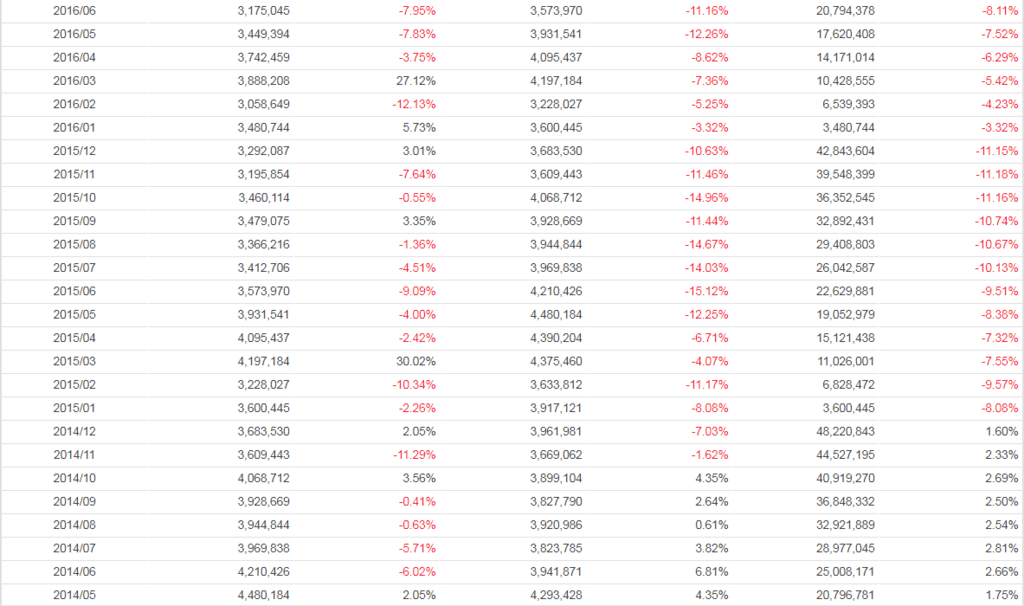Select the 2014/05 date cell
The image size is (1024, 606).
click(x=75, y=595)
